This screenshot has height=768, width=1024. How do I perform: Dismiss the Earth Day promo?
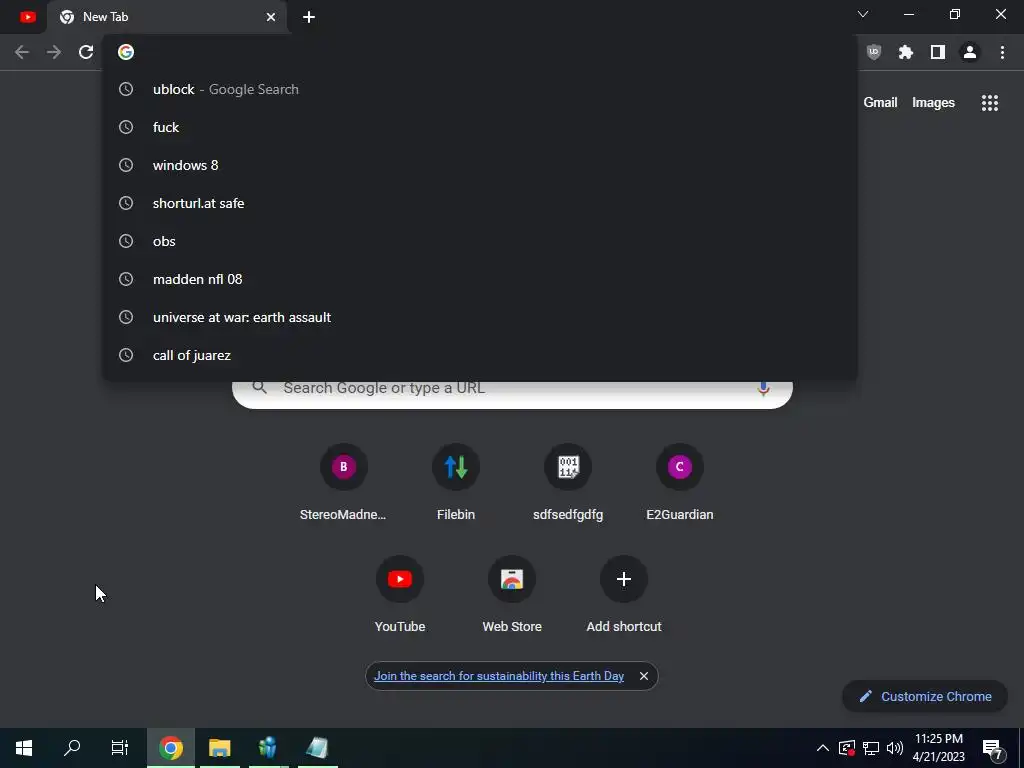[x=643, y=676]
